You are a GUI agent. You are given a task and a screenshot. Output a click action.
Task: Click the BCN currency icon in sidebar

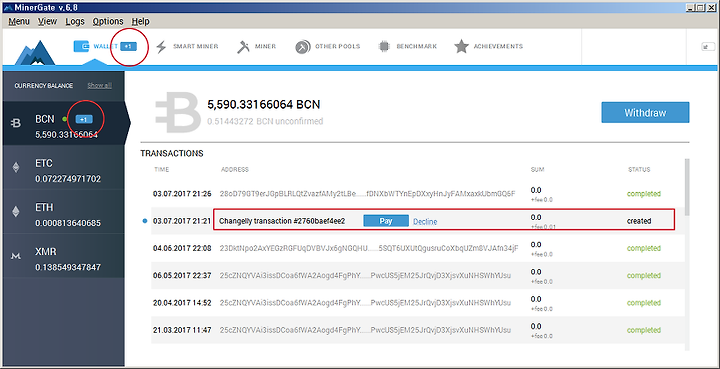pos(16,123)
